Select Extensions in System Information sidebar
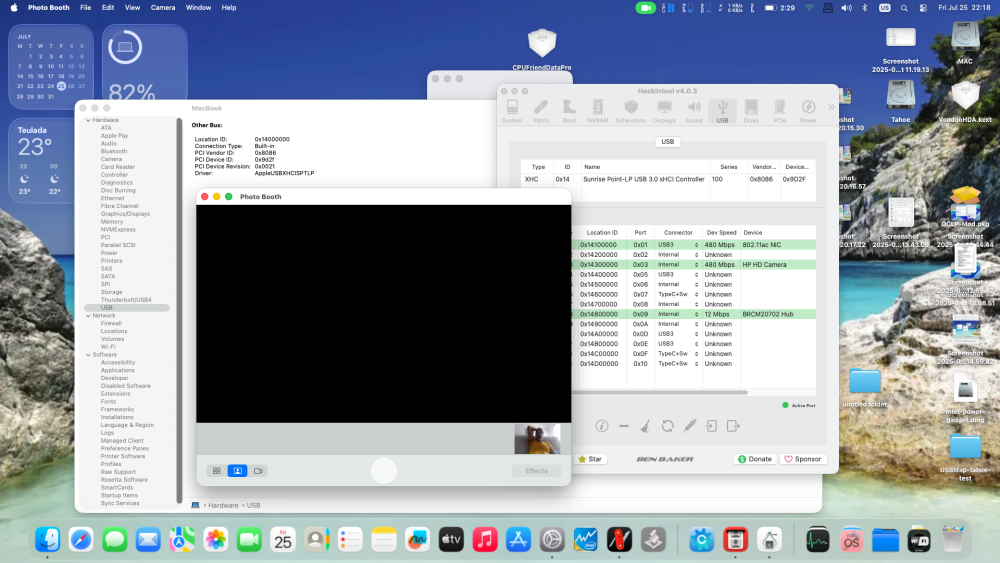Viewport: 1000px width, 563px height. (115, 393)
